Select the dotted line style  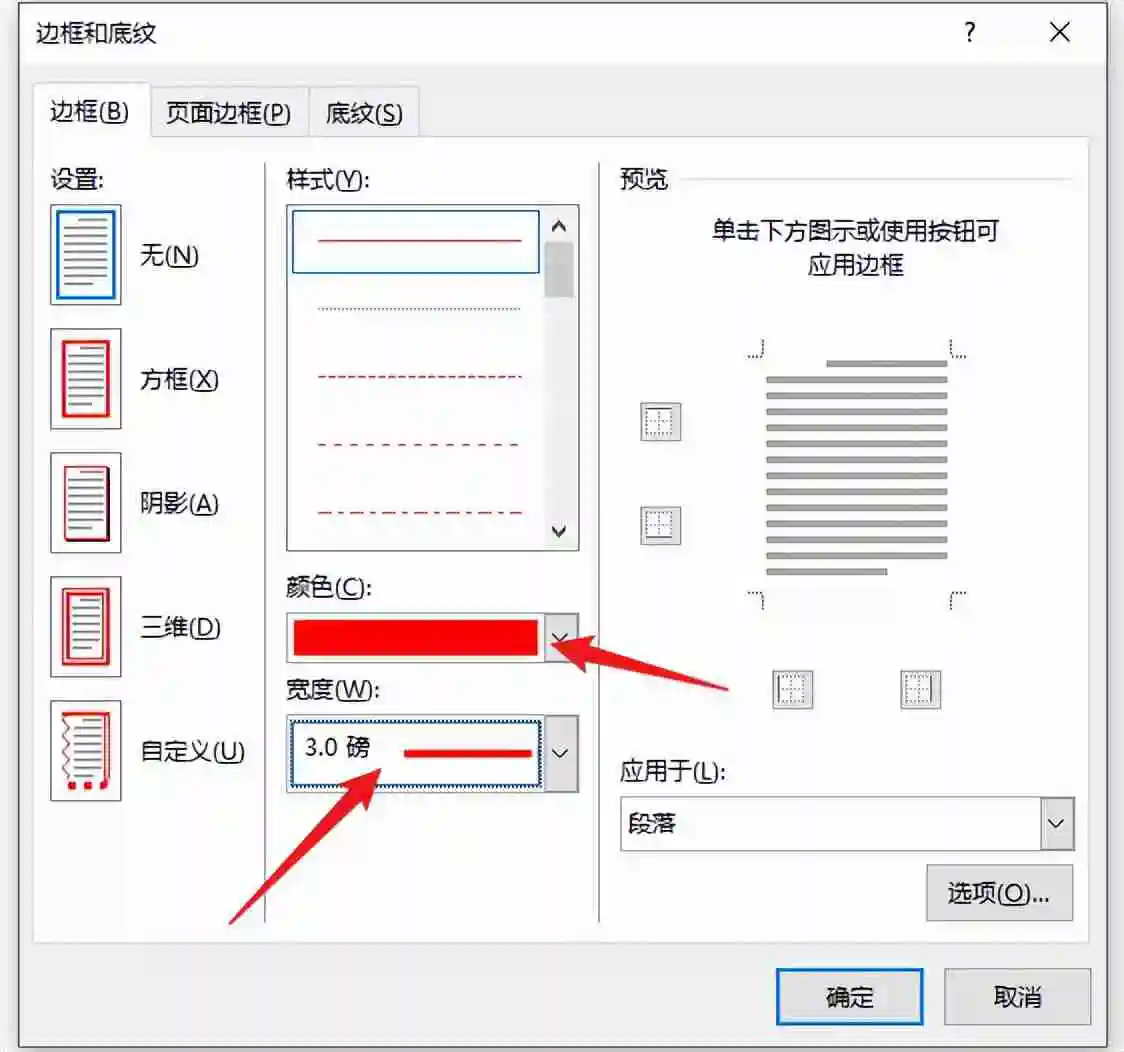(419, 309)
